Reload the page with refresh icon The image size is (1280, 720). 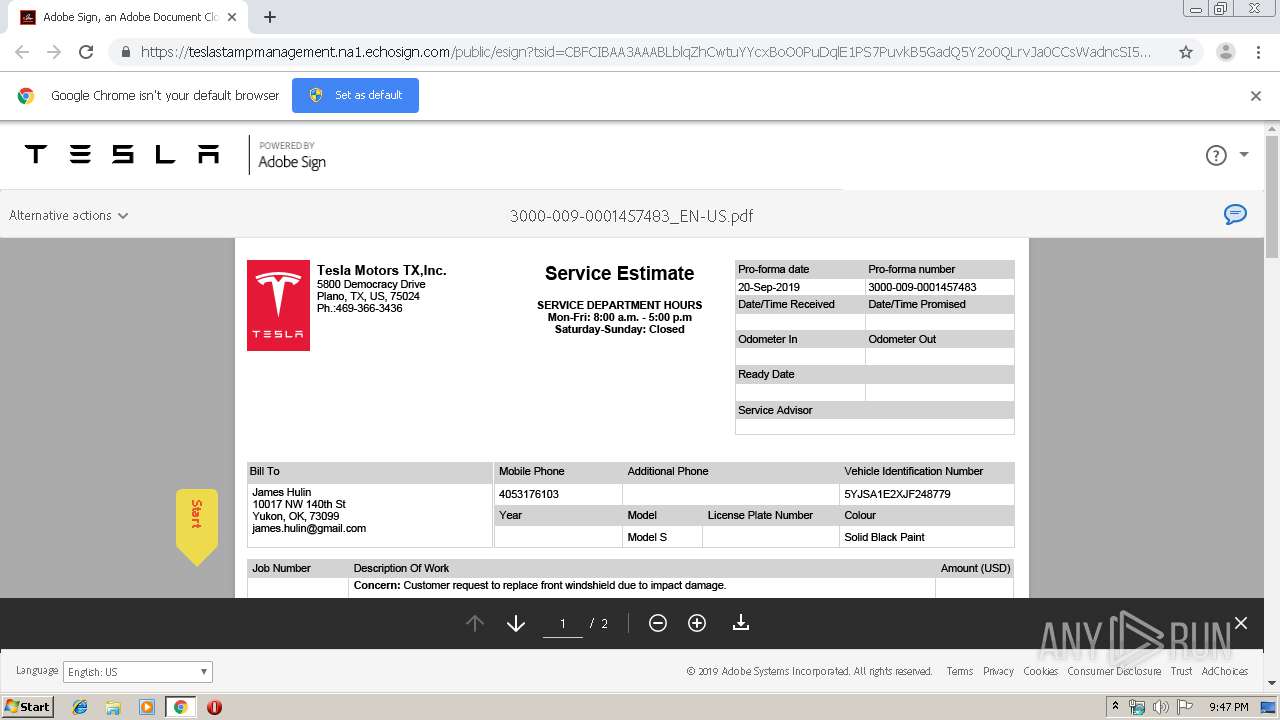coord(86,52)
